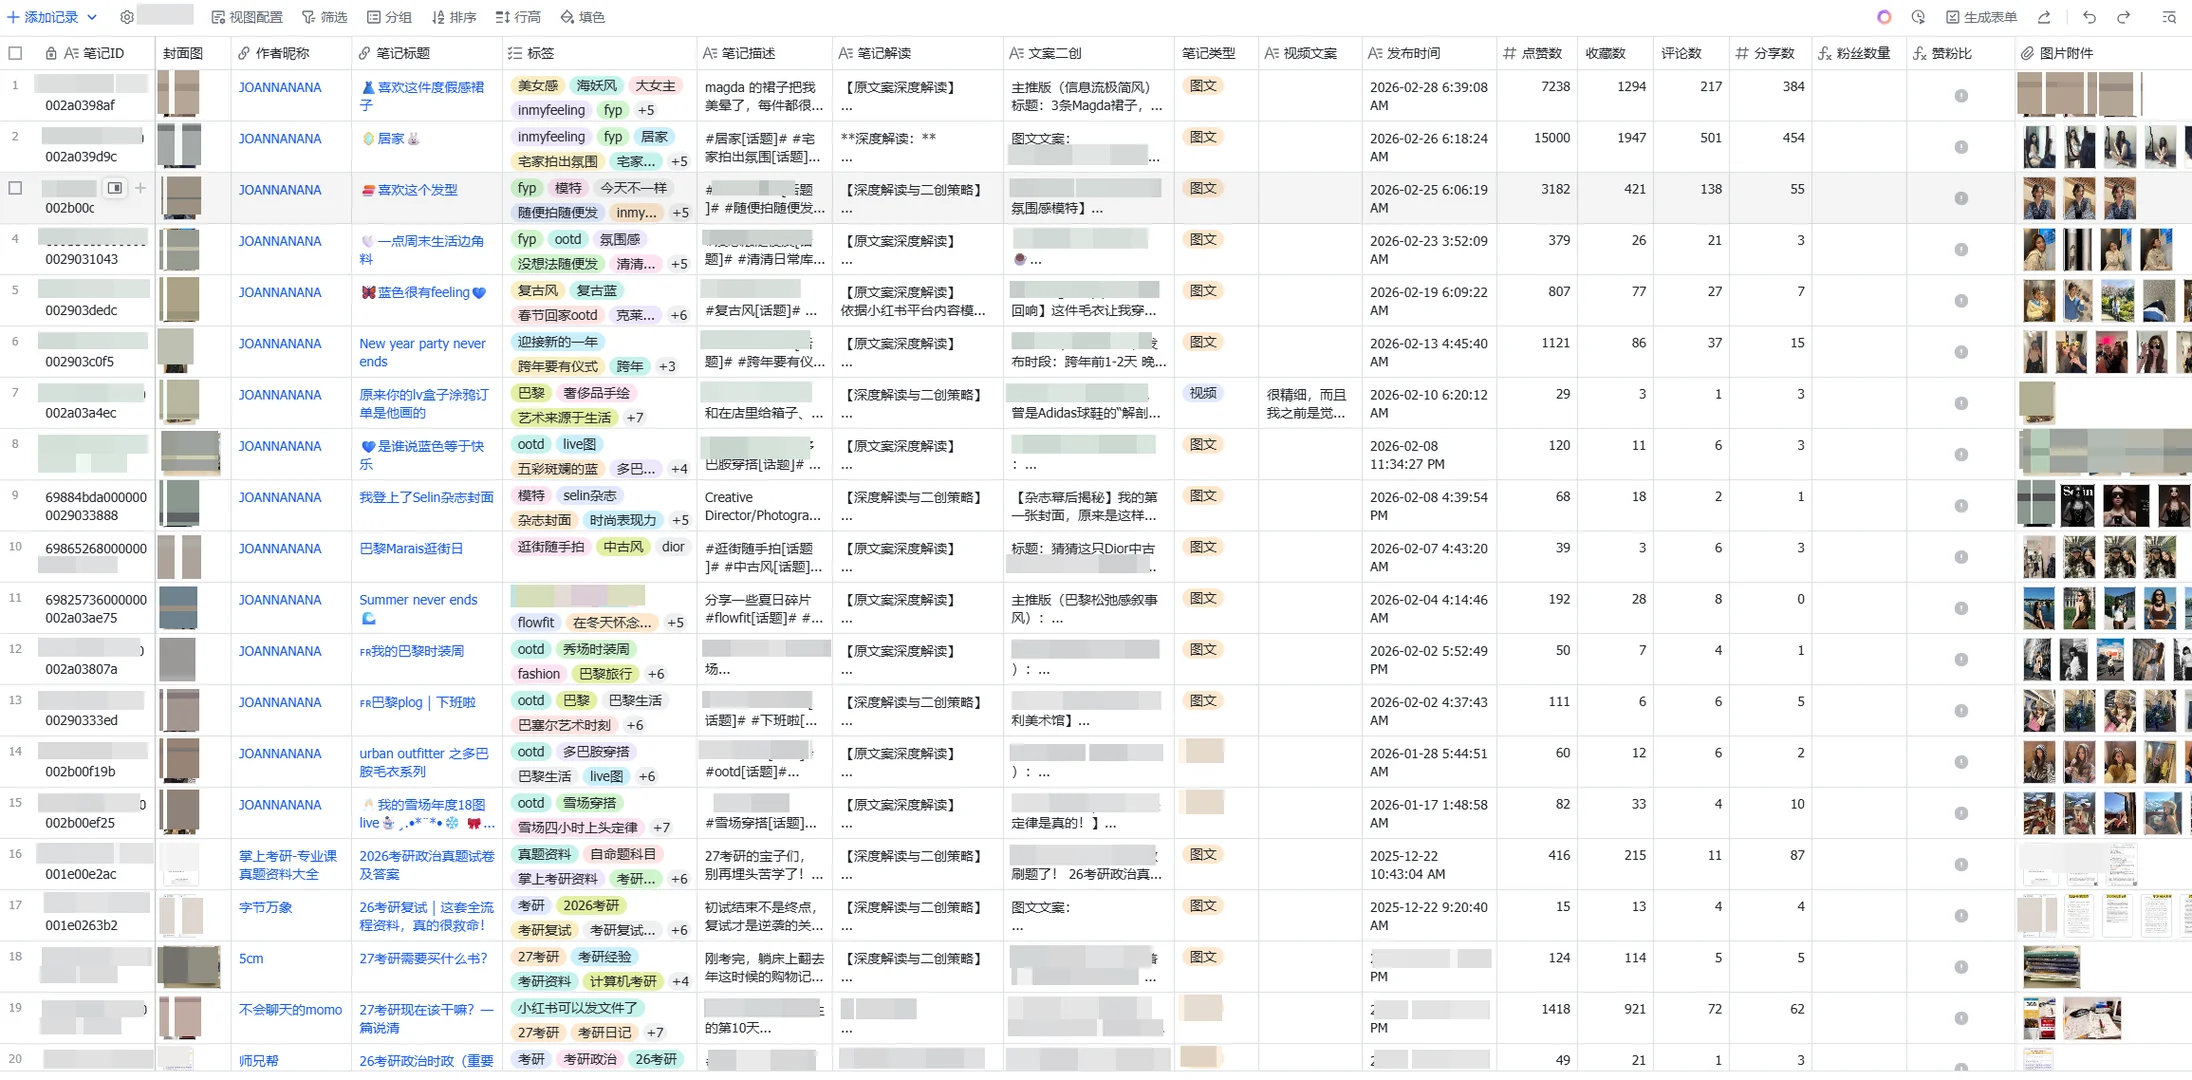Image resolution: width=2192 pixels, height=1080 pixels.
Task: Expand the +4 tags in 27考研需要买什么书 row
Action: [680, 981]
